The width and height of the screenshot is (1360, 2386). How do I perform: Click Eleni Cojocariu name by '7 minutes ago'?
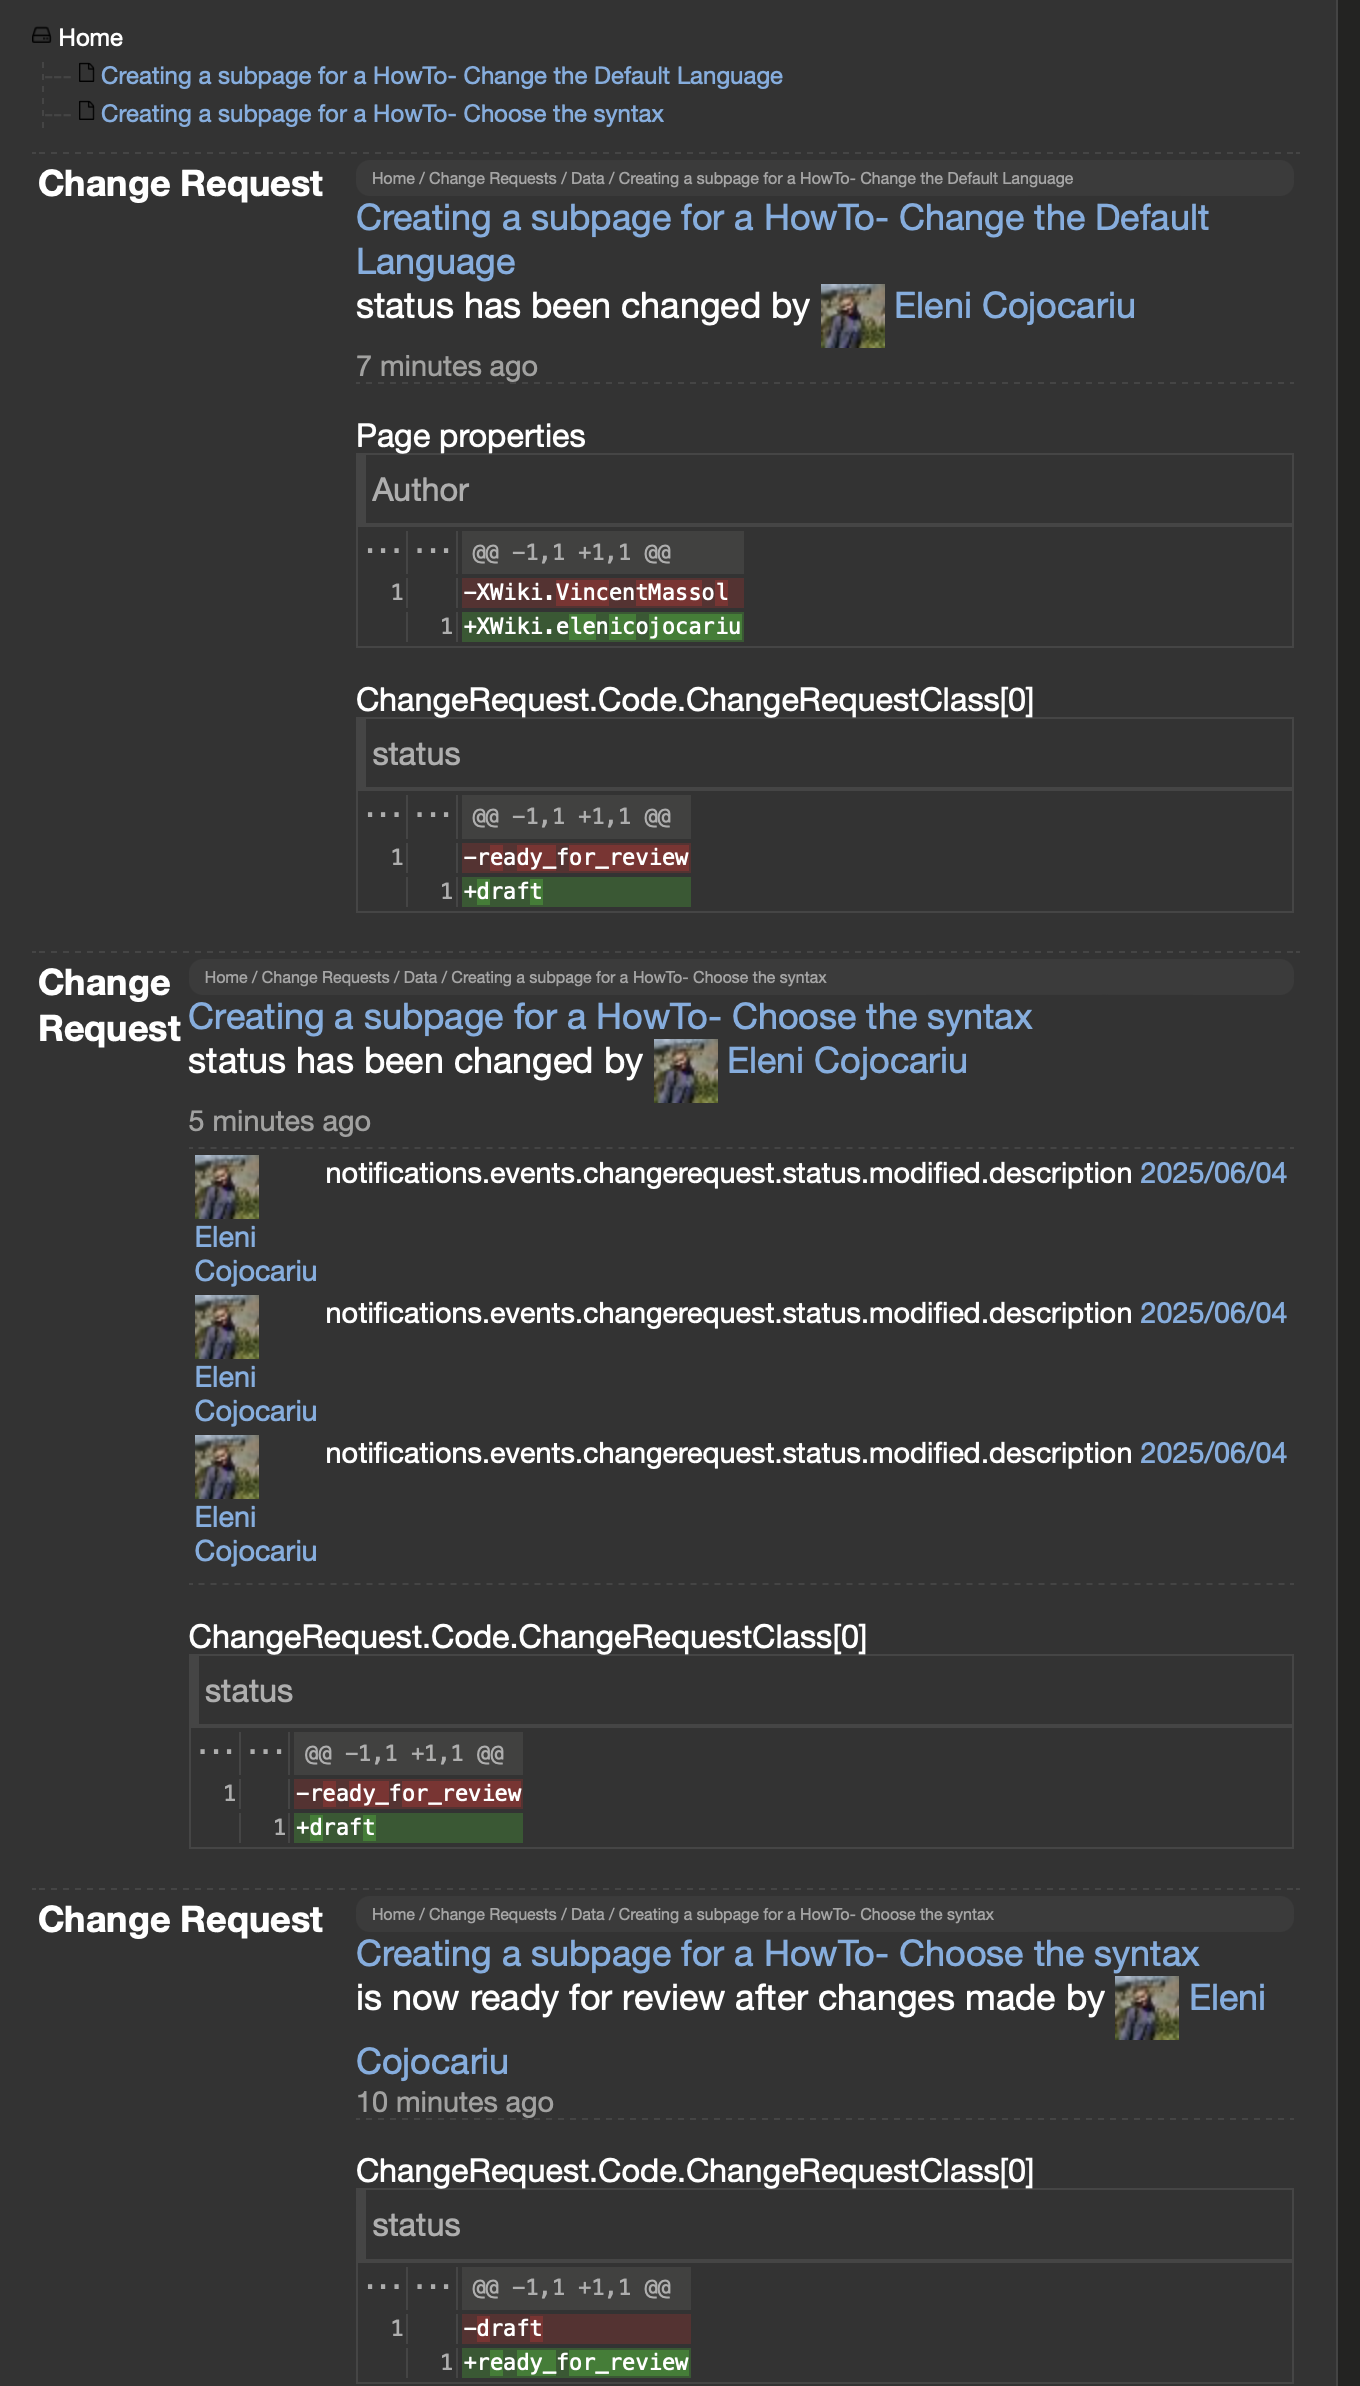pos(1014,306)
